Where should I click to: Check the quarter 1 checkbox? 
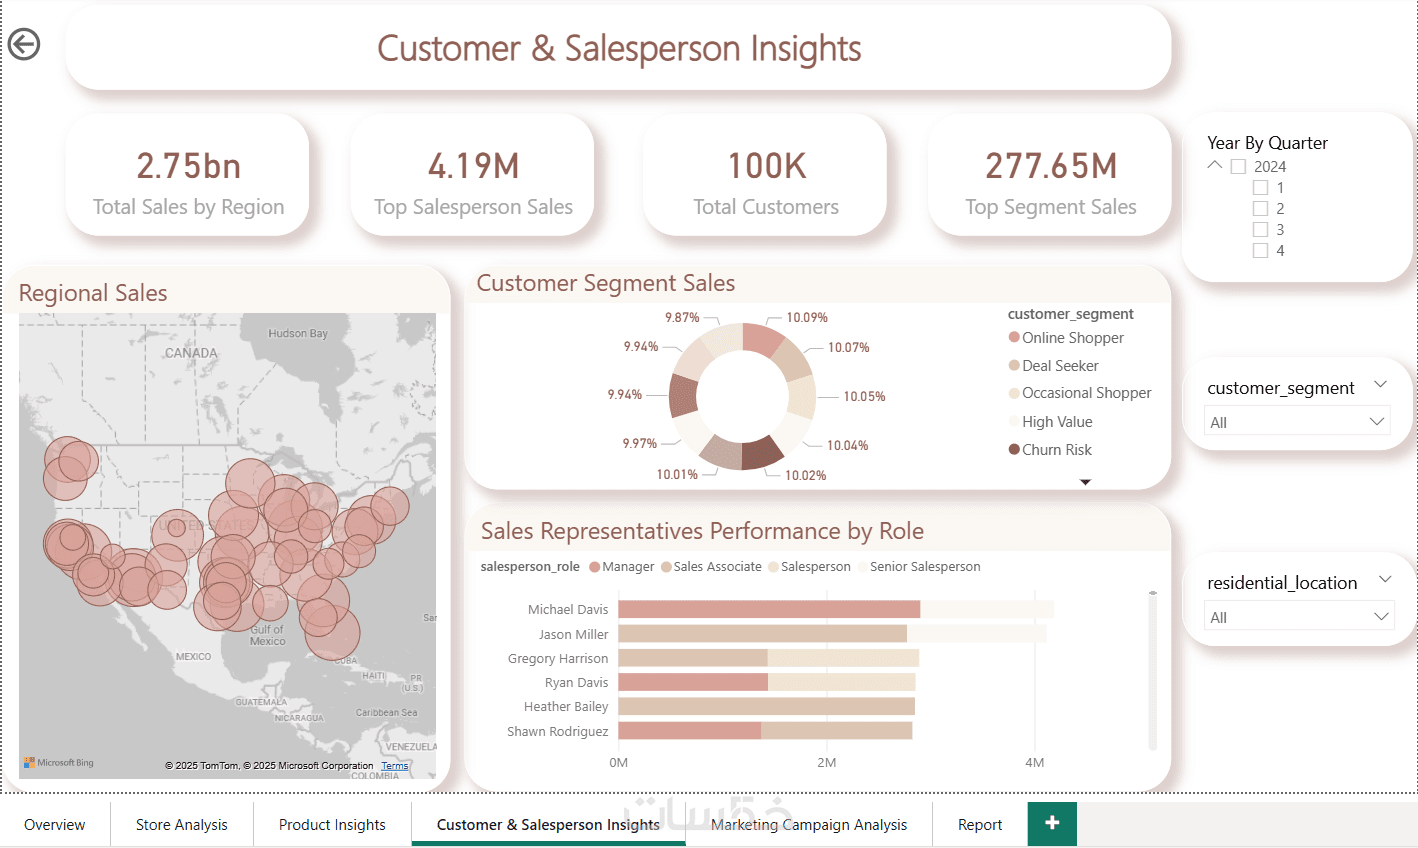point(1260,188)
